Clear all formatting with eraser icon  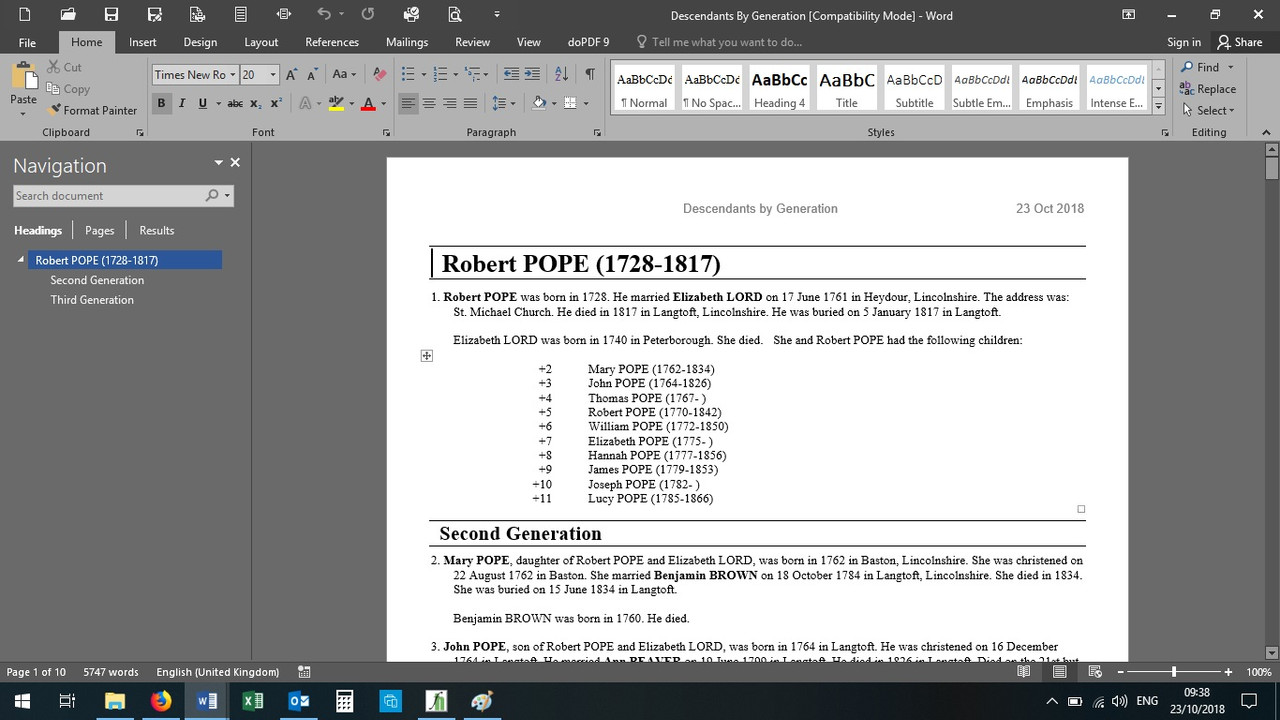tap(379, 75)
